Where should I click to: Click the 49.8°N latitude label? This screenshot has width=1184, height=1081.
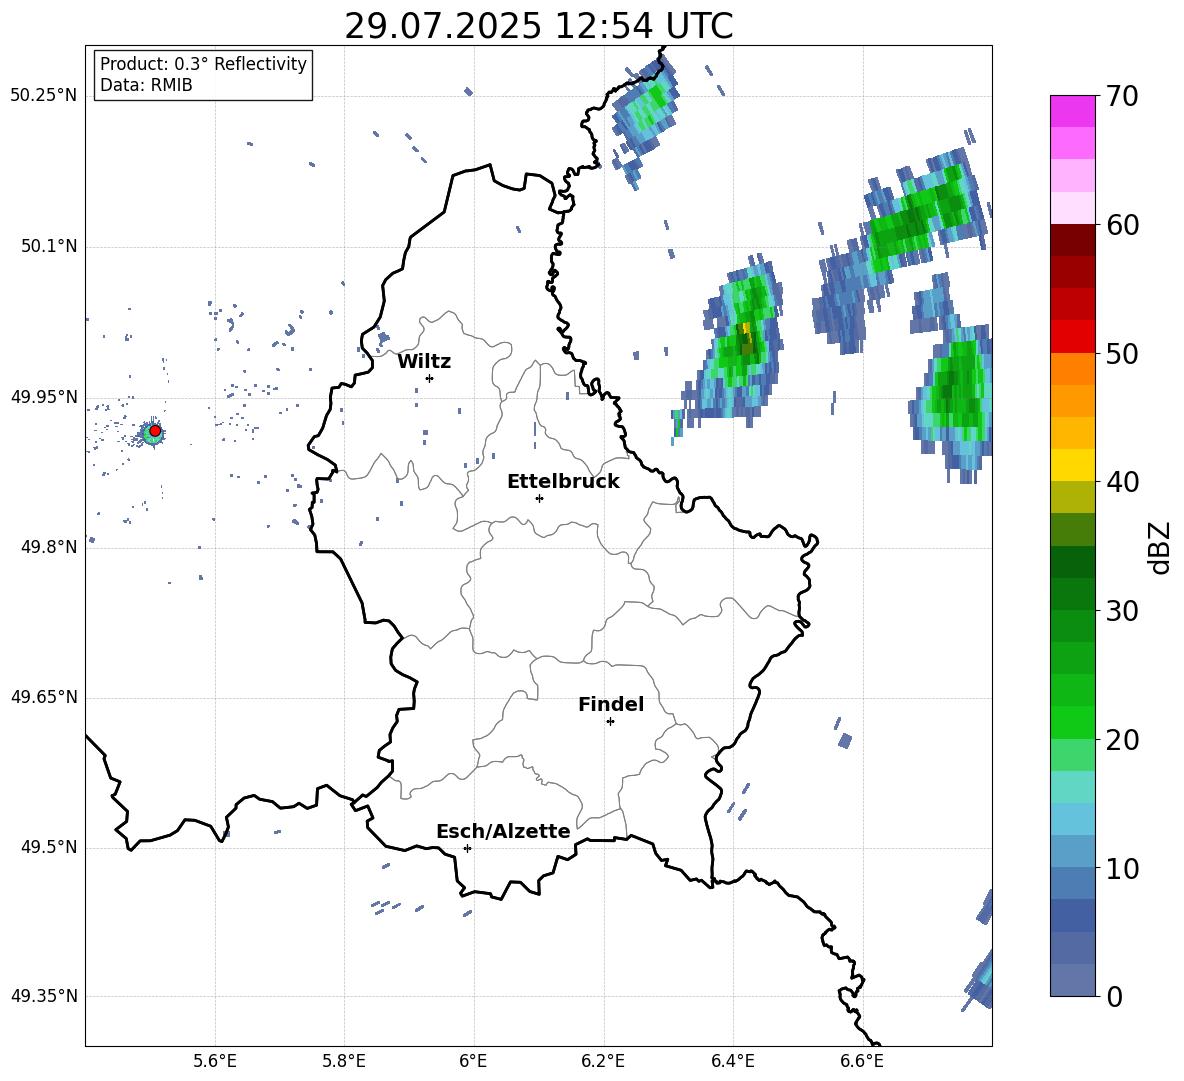(48, 547)
